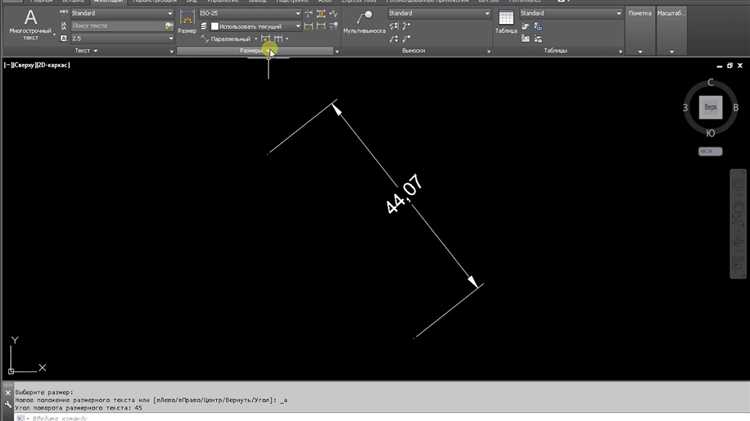Open the dimension style dropdown ISO-25
The width and height of the screenshot is (750, 421).
[x=250, y=13]
